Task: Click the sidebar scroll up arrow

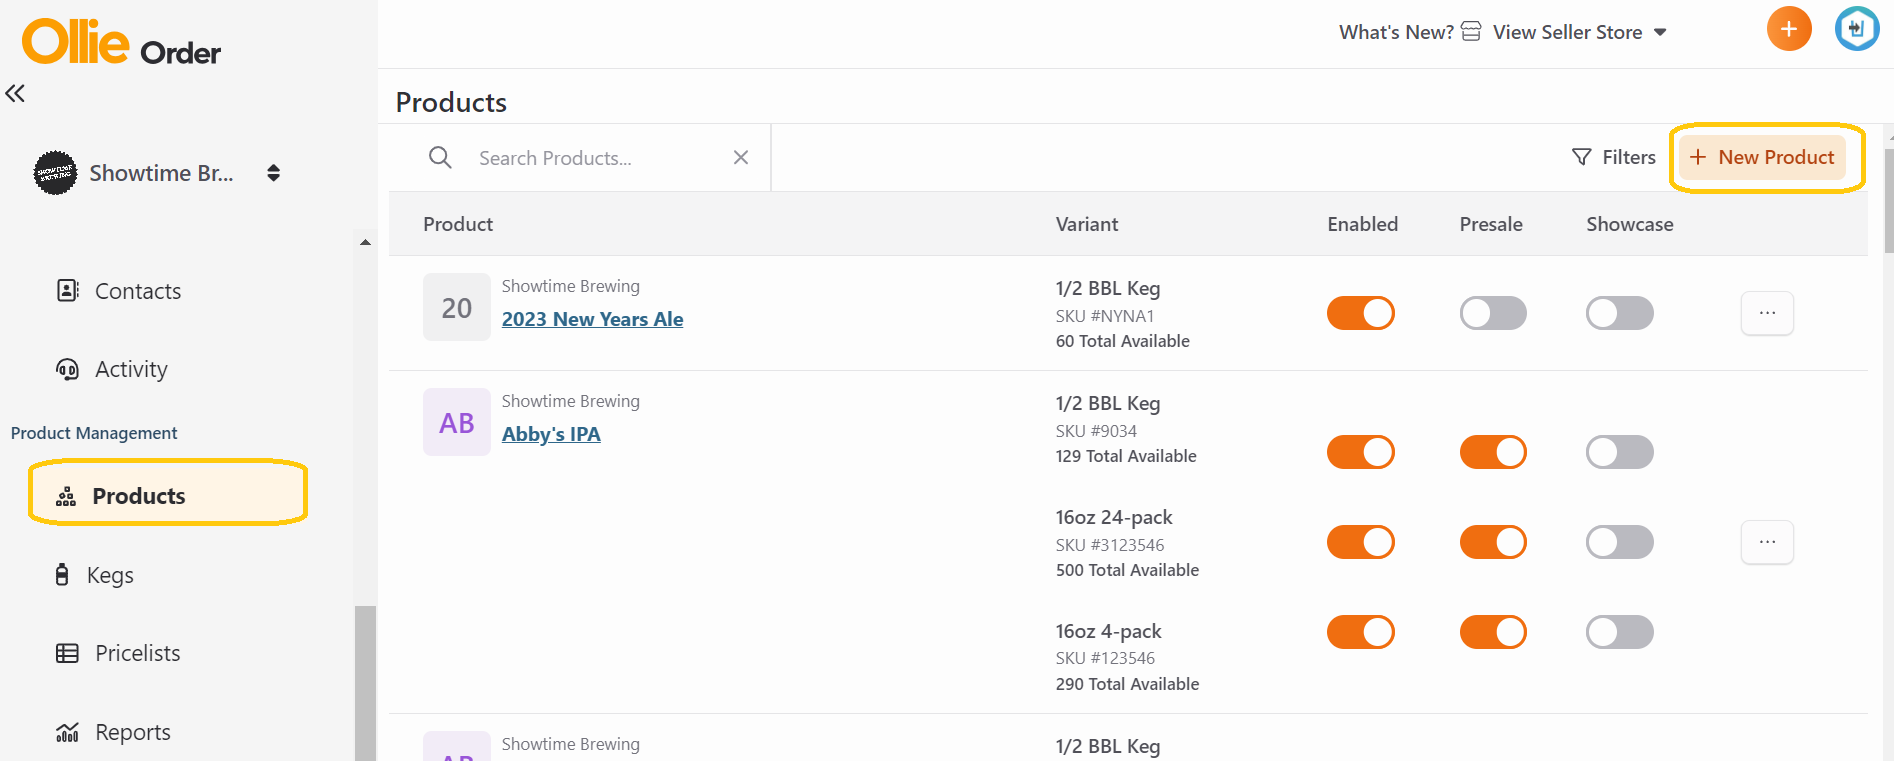Action: pos(365,242)
